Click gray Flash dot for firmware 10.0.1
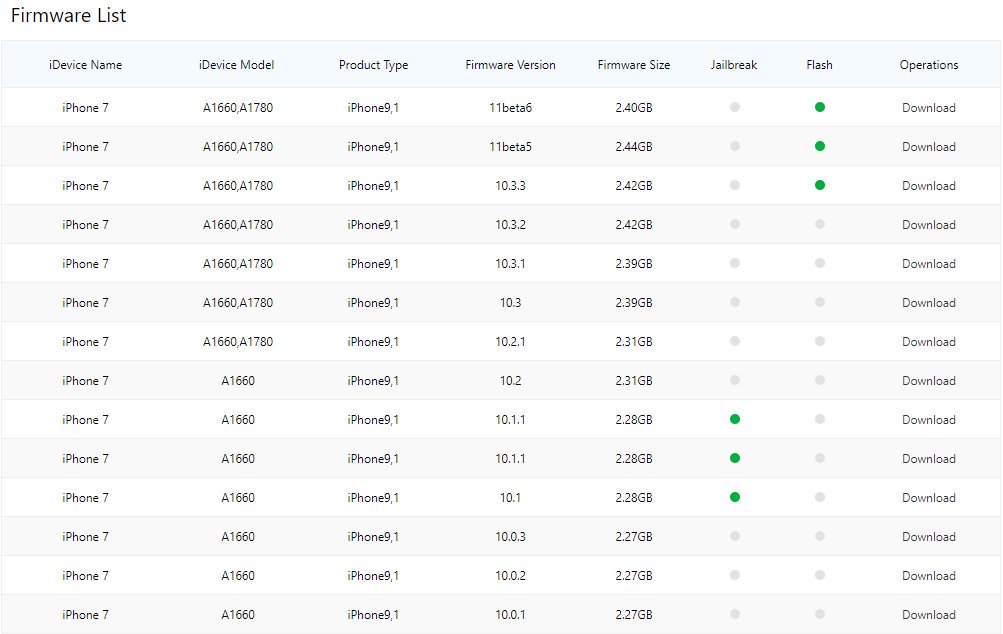This screenshot has height=634, width=1003. [x=820, y=614]
